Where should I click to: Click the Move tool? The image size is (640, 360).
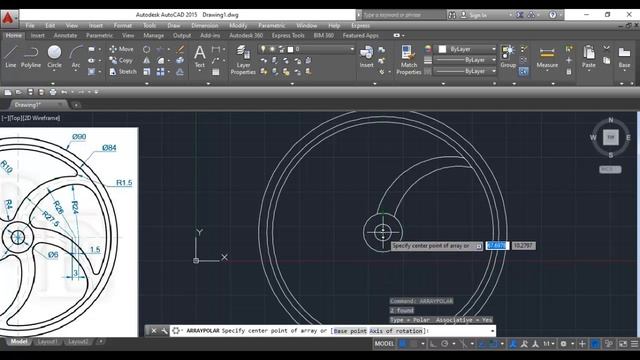[121, 49]
